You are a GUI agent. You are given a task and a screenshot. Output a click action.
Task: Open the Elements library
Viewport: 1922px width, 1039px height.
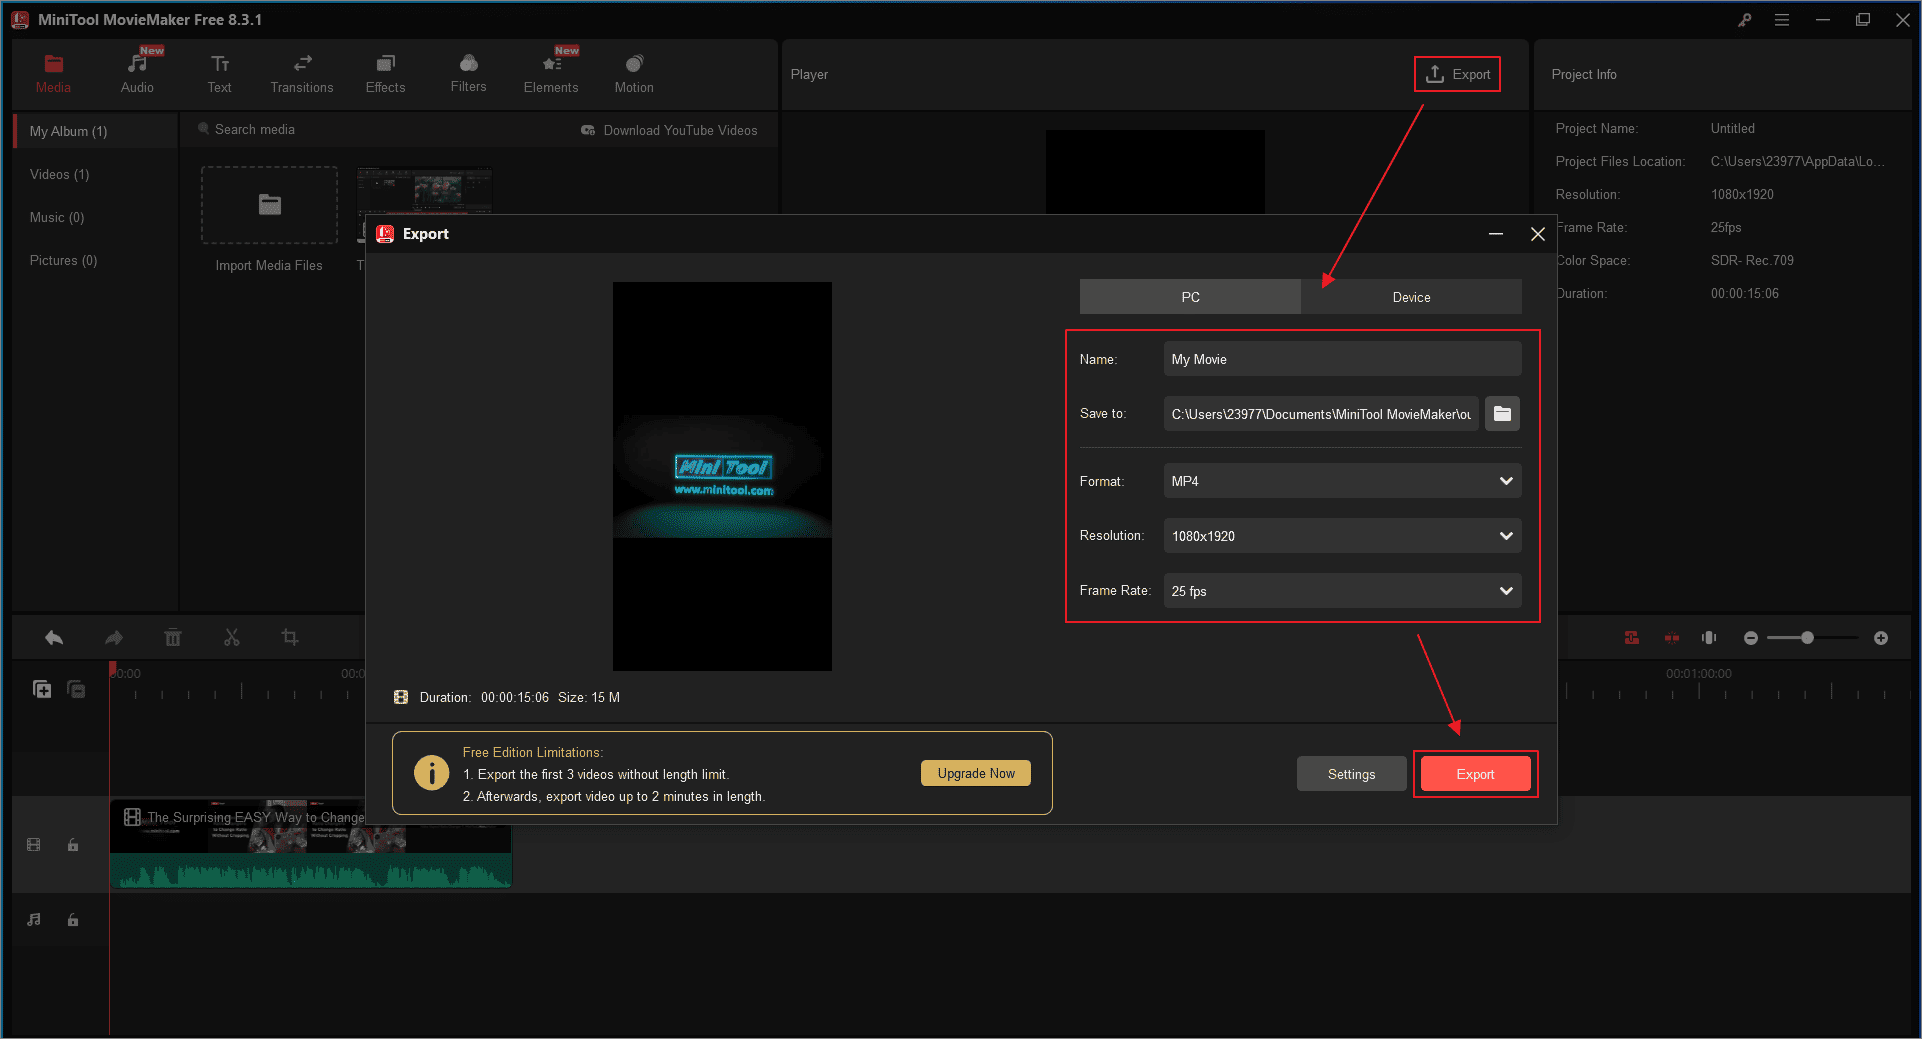(550, 74)
